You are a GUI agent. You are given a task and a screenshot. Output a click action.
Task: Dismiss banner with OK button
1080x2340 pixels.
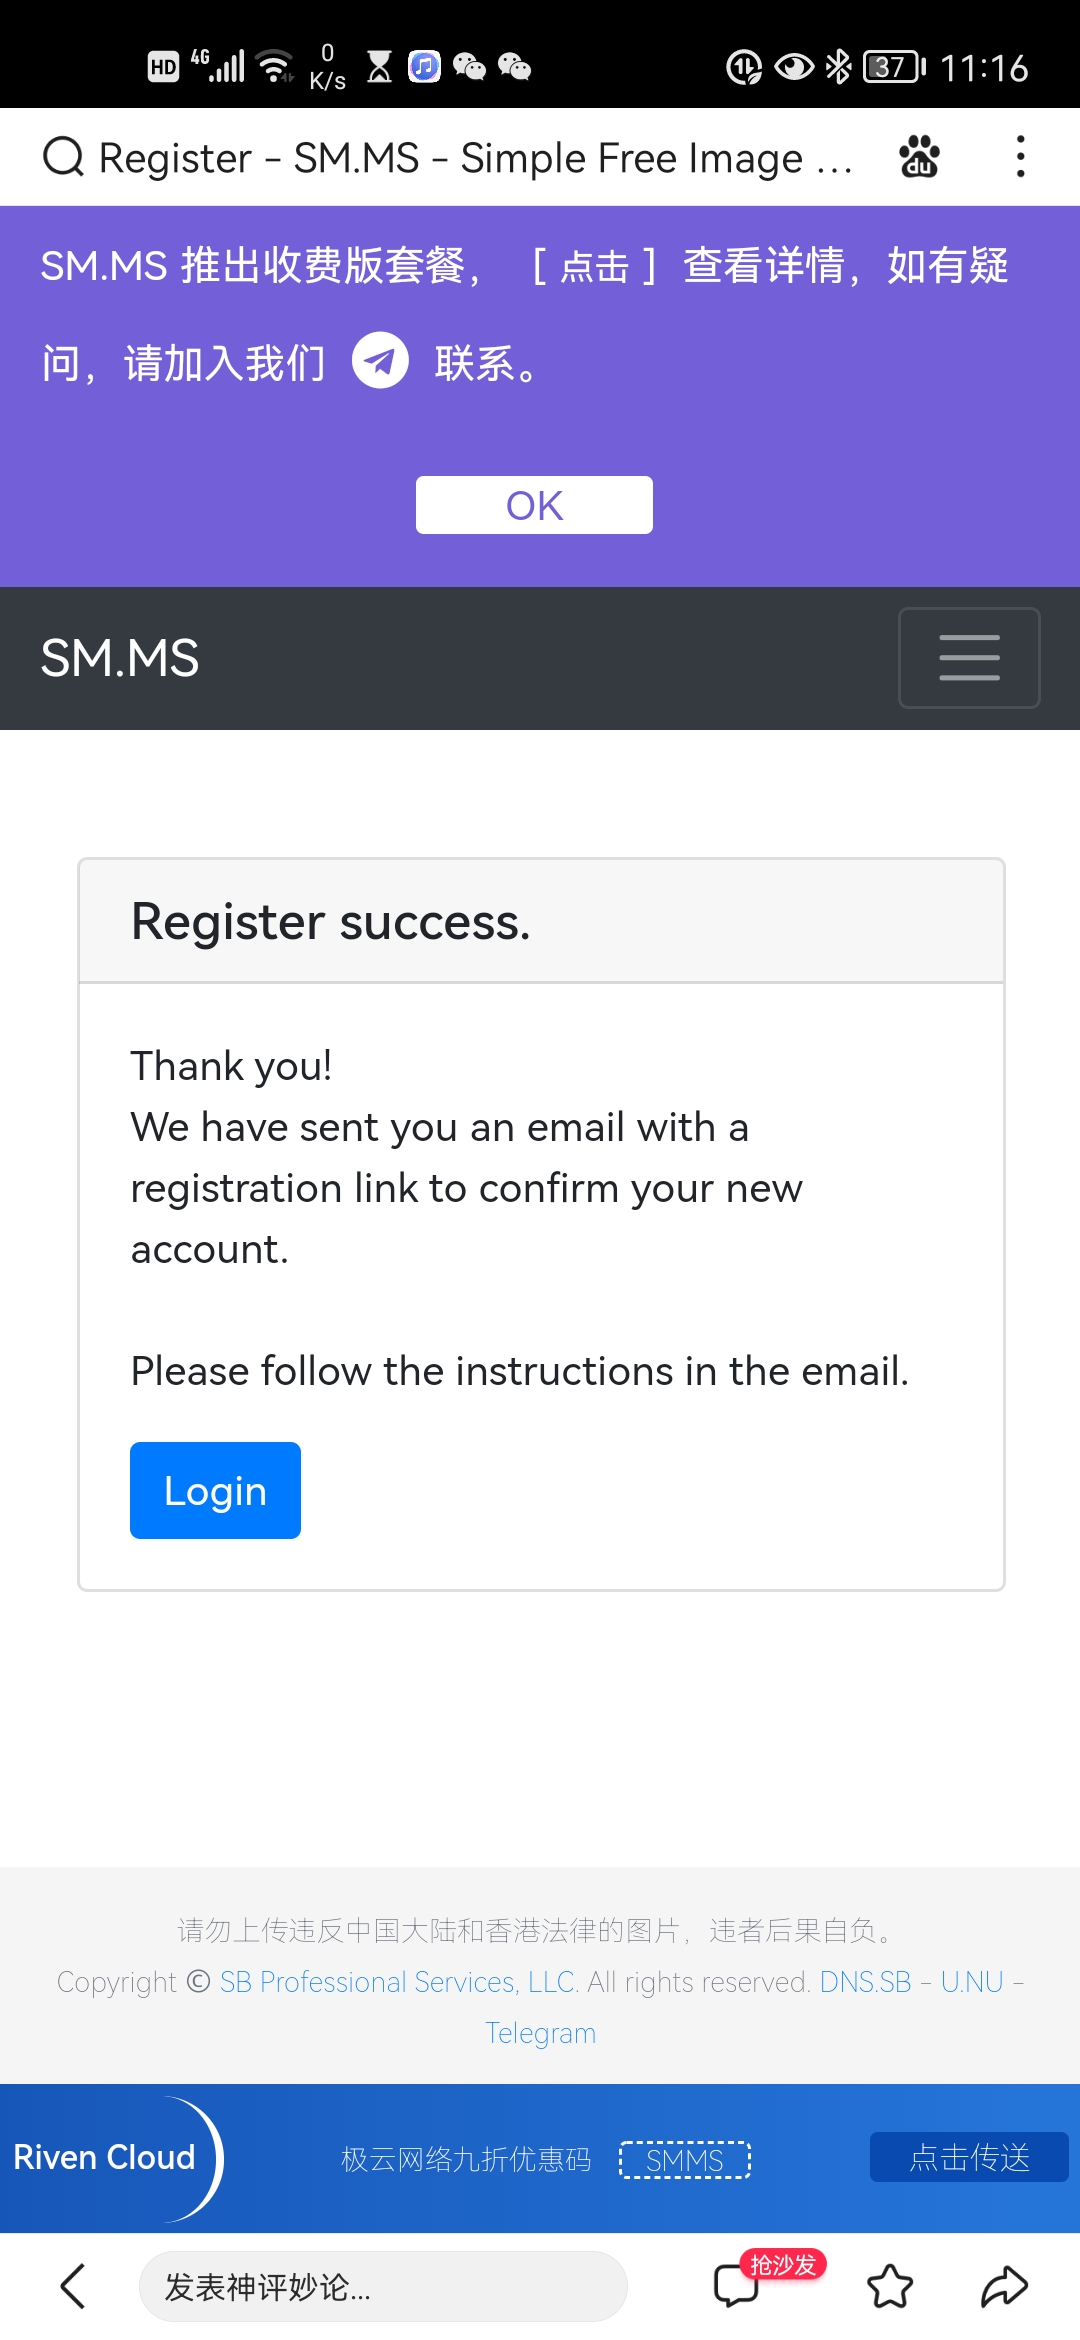pyautogui.click(x=534, y=505)
